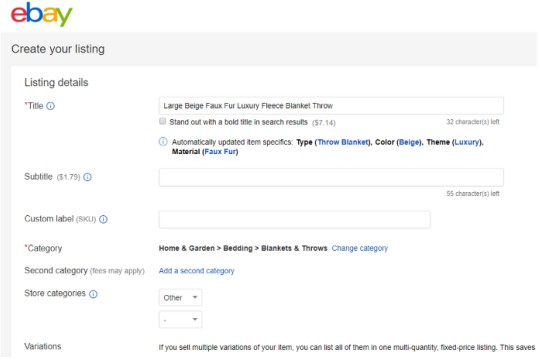Select the Home & Garden category path text
Viewport: 540px width, 363px height.
(x=243, y=248)
